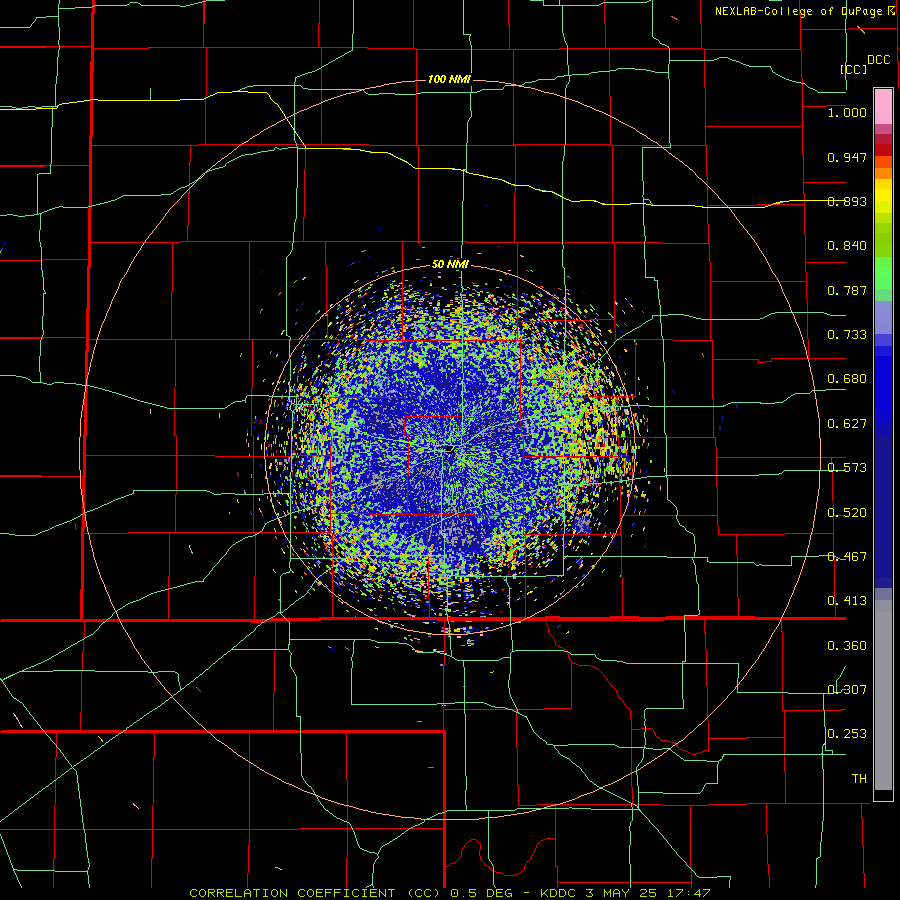The image size is (900, 900).
Task: Click the radar site center marker
Action: point(449,448)
